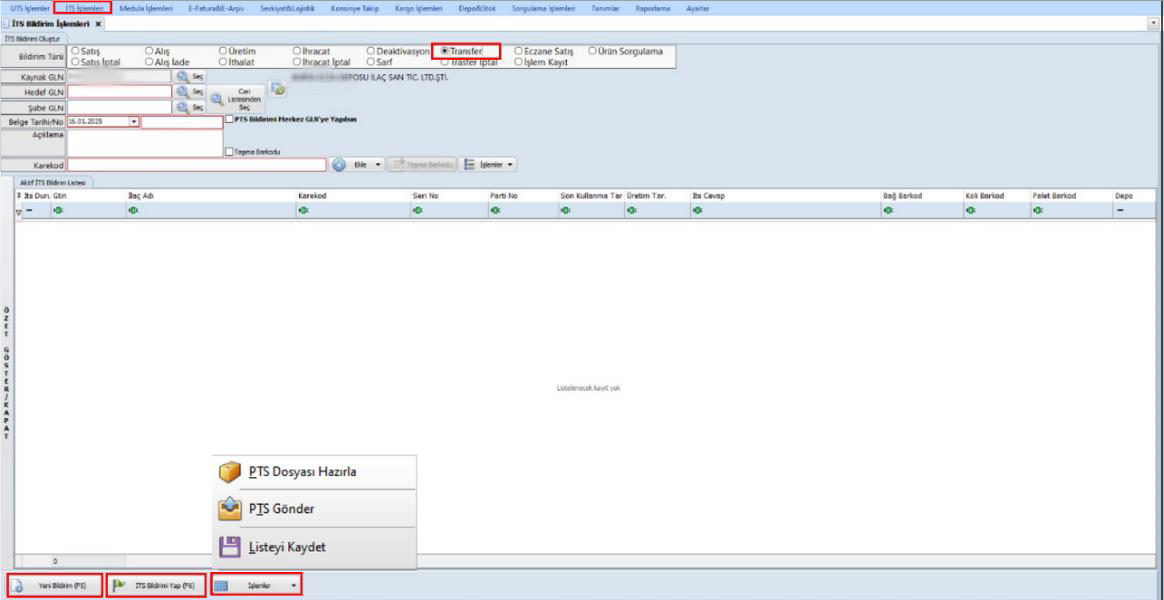Click the magnifier Seç icon next to Şube GLN
Screen dimensions: 1164x600
[183, 106]
